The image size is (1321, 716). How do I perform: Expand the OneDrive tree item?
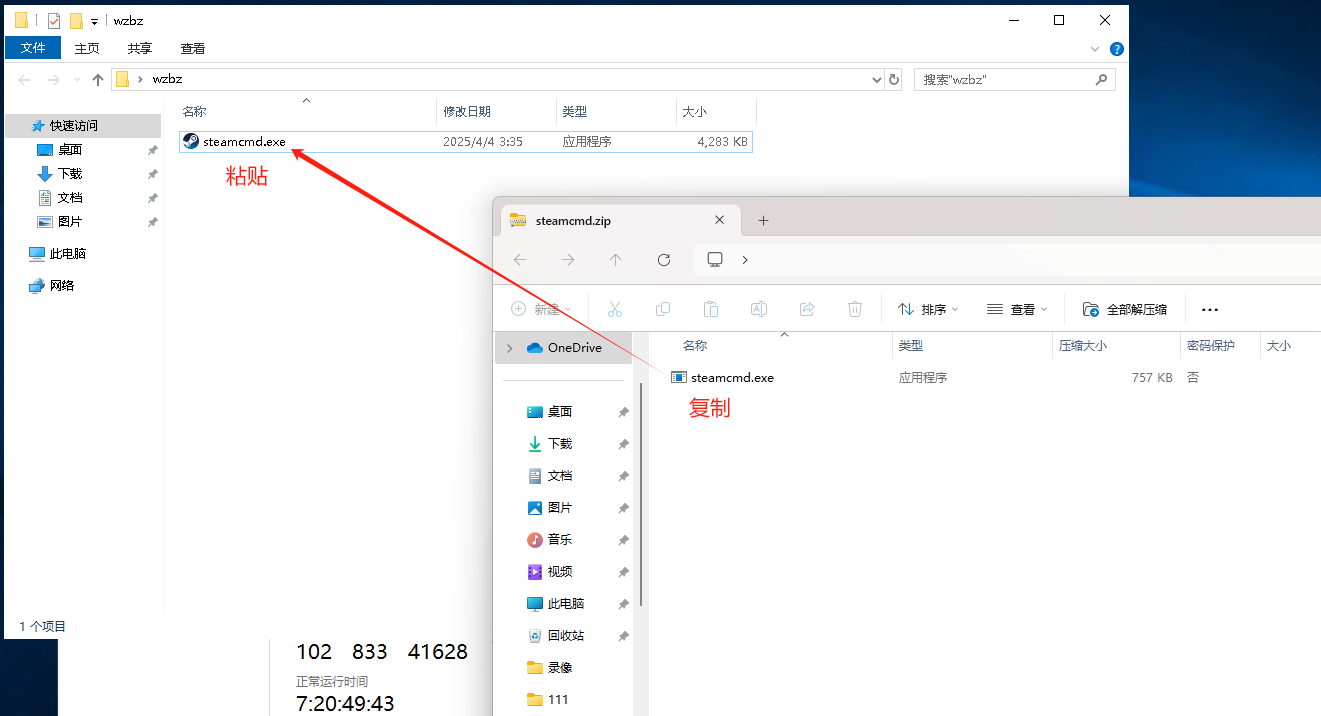coord(509,348)
